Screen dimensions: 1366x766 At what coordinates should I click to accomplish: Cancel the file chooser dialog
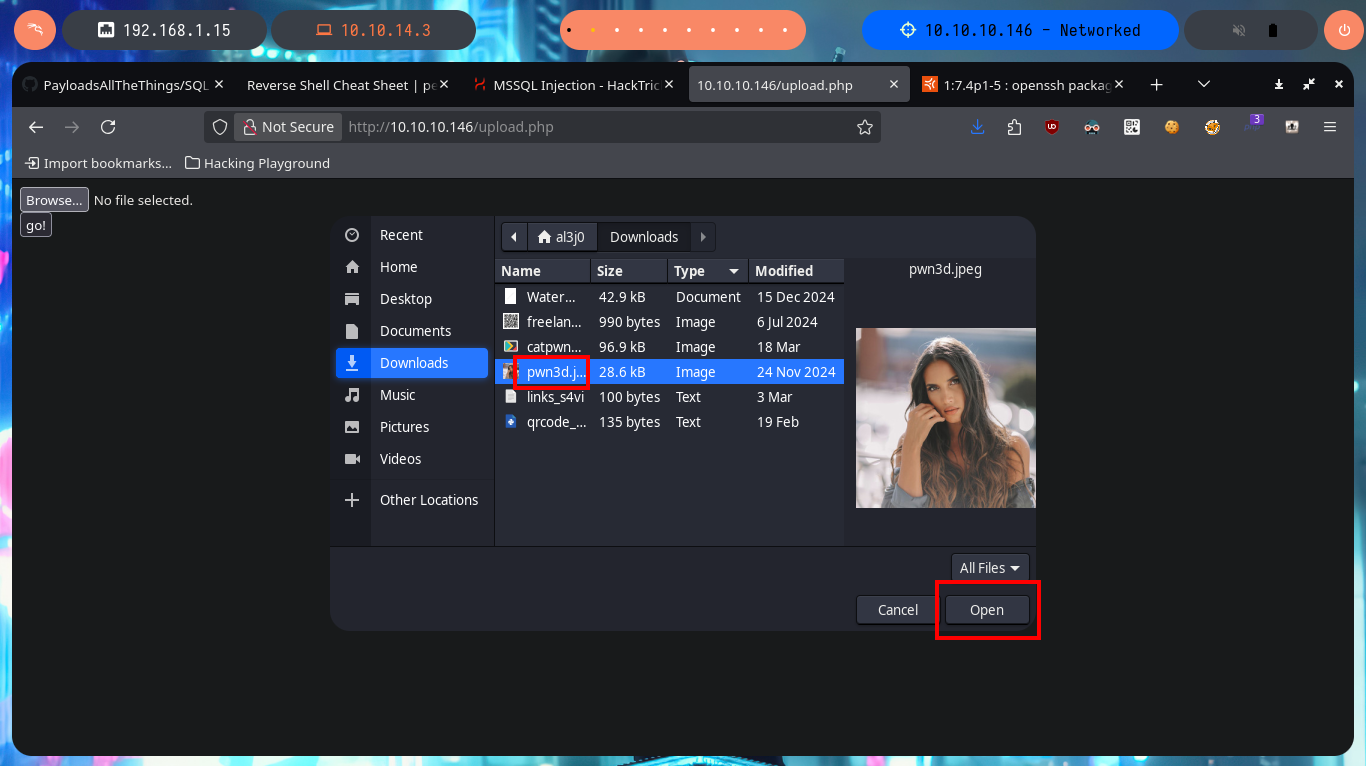[898, 610]
